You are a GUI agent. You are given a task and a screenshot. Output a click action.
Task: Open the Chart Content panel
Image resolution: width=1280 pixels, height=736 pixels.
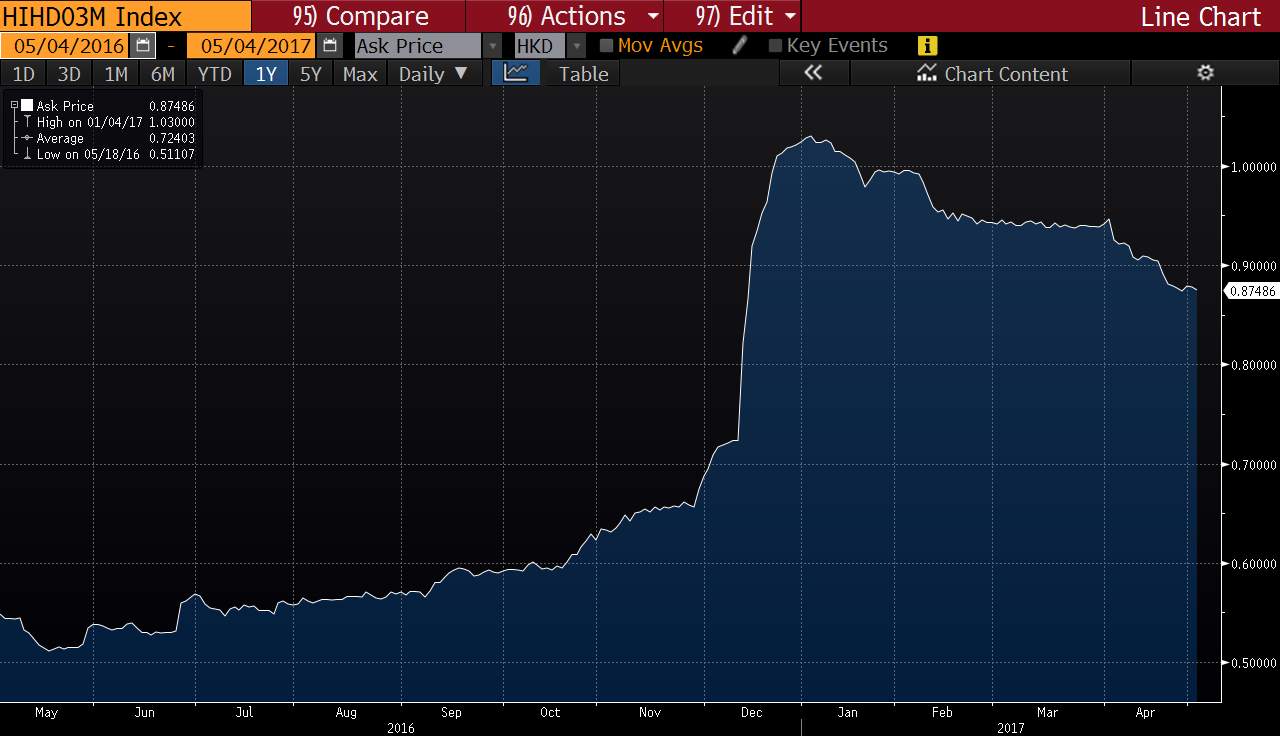click(x=992, y=73)
